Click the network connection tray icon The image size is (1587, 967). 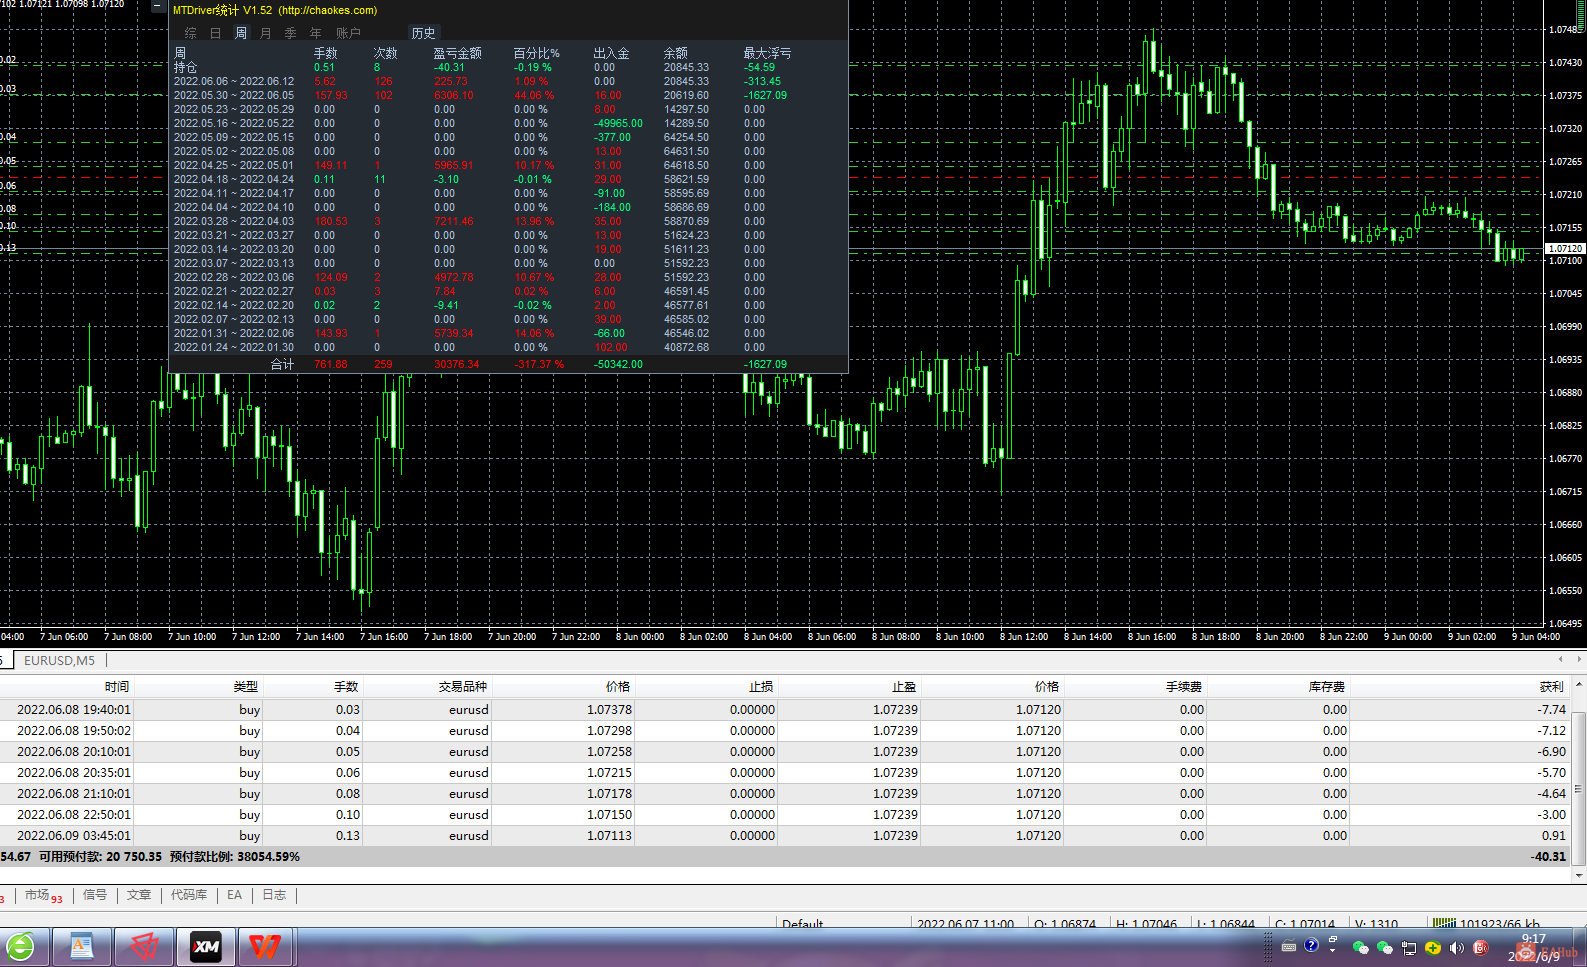(1409, 947)
